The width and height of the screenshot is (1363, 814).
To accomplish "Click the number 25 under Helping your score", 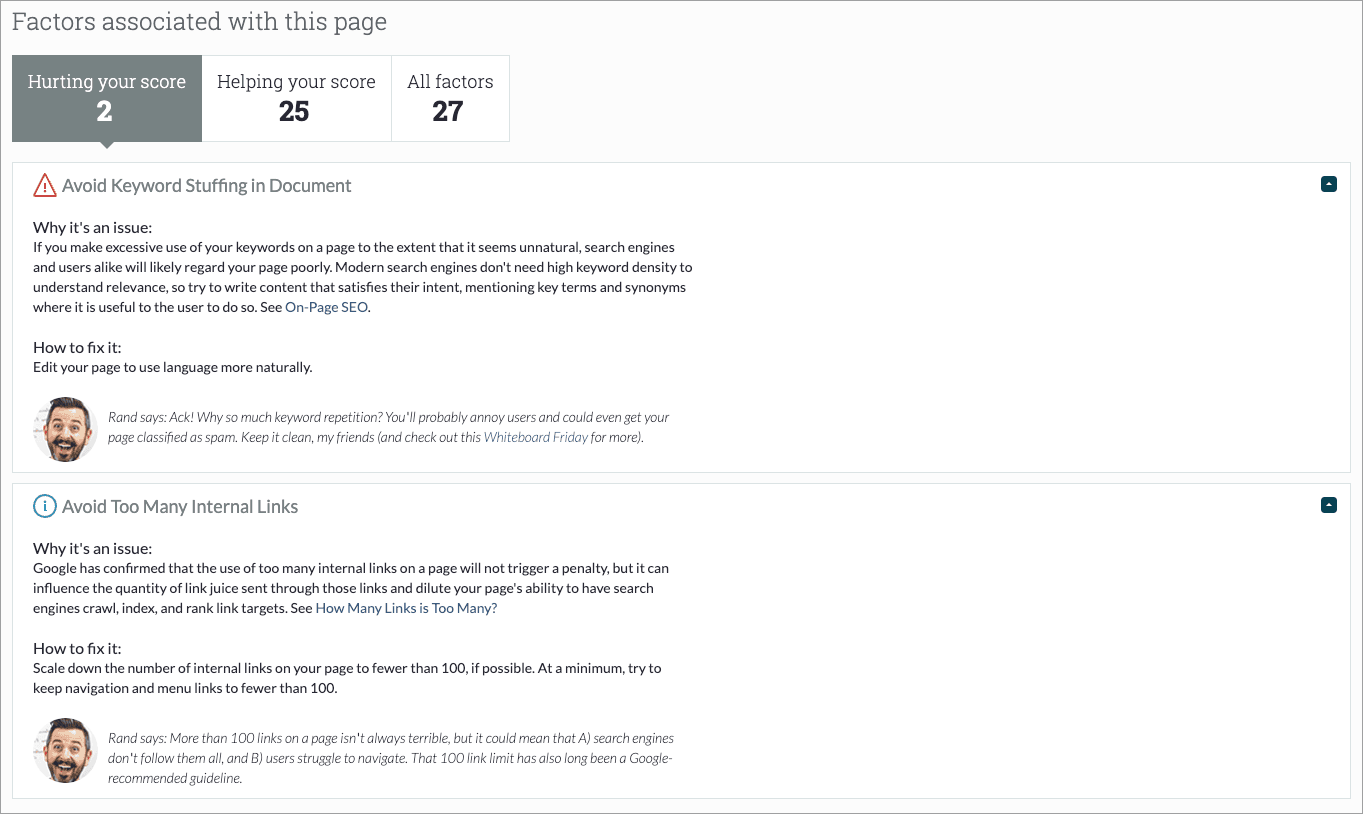I will tap(294, 112).
